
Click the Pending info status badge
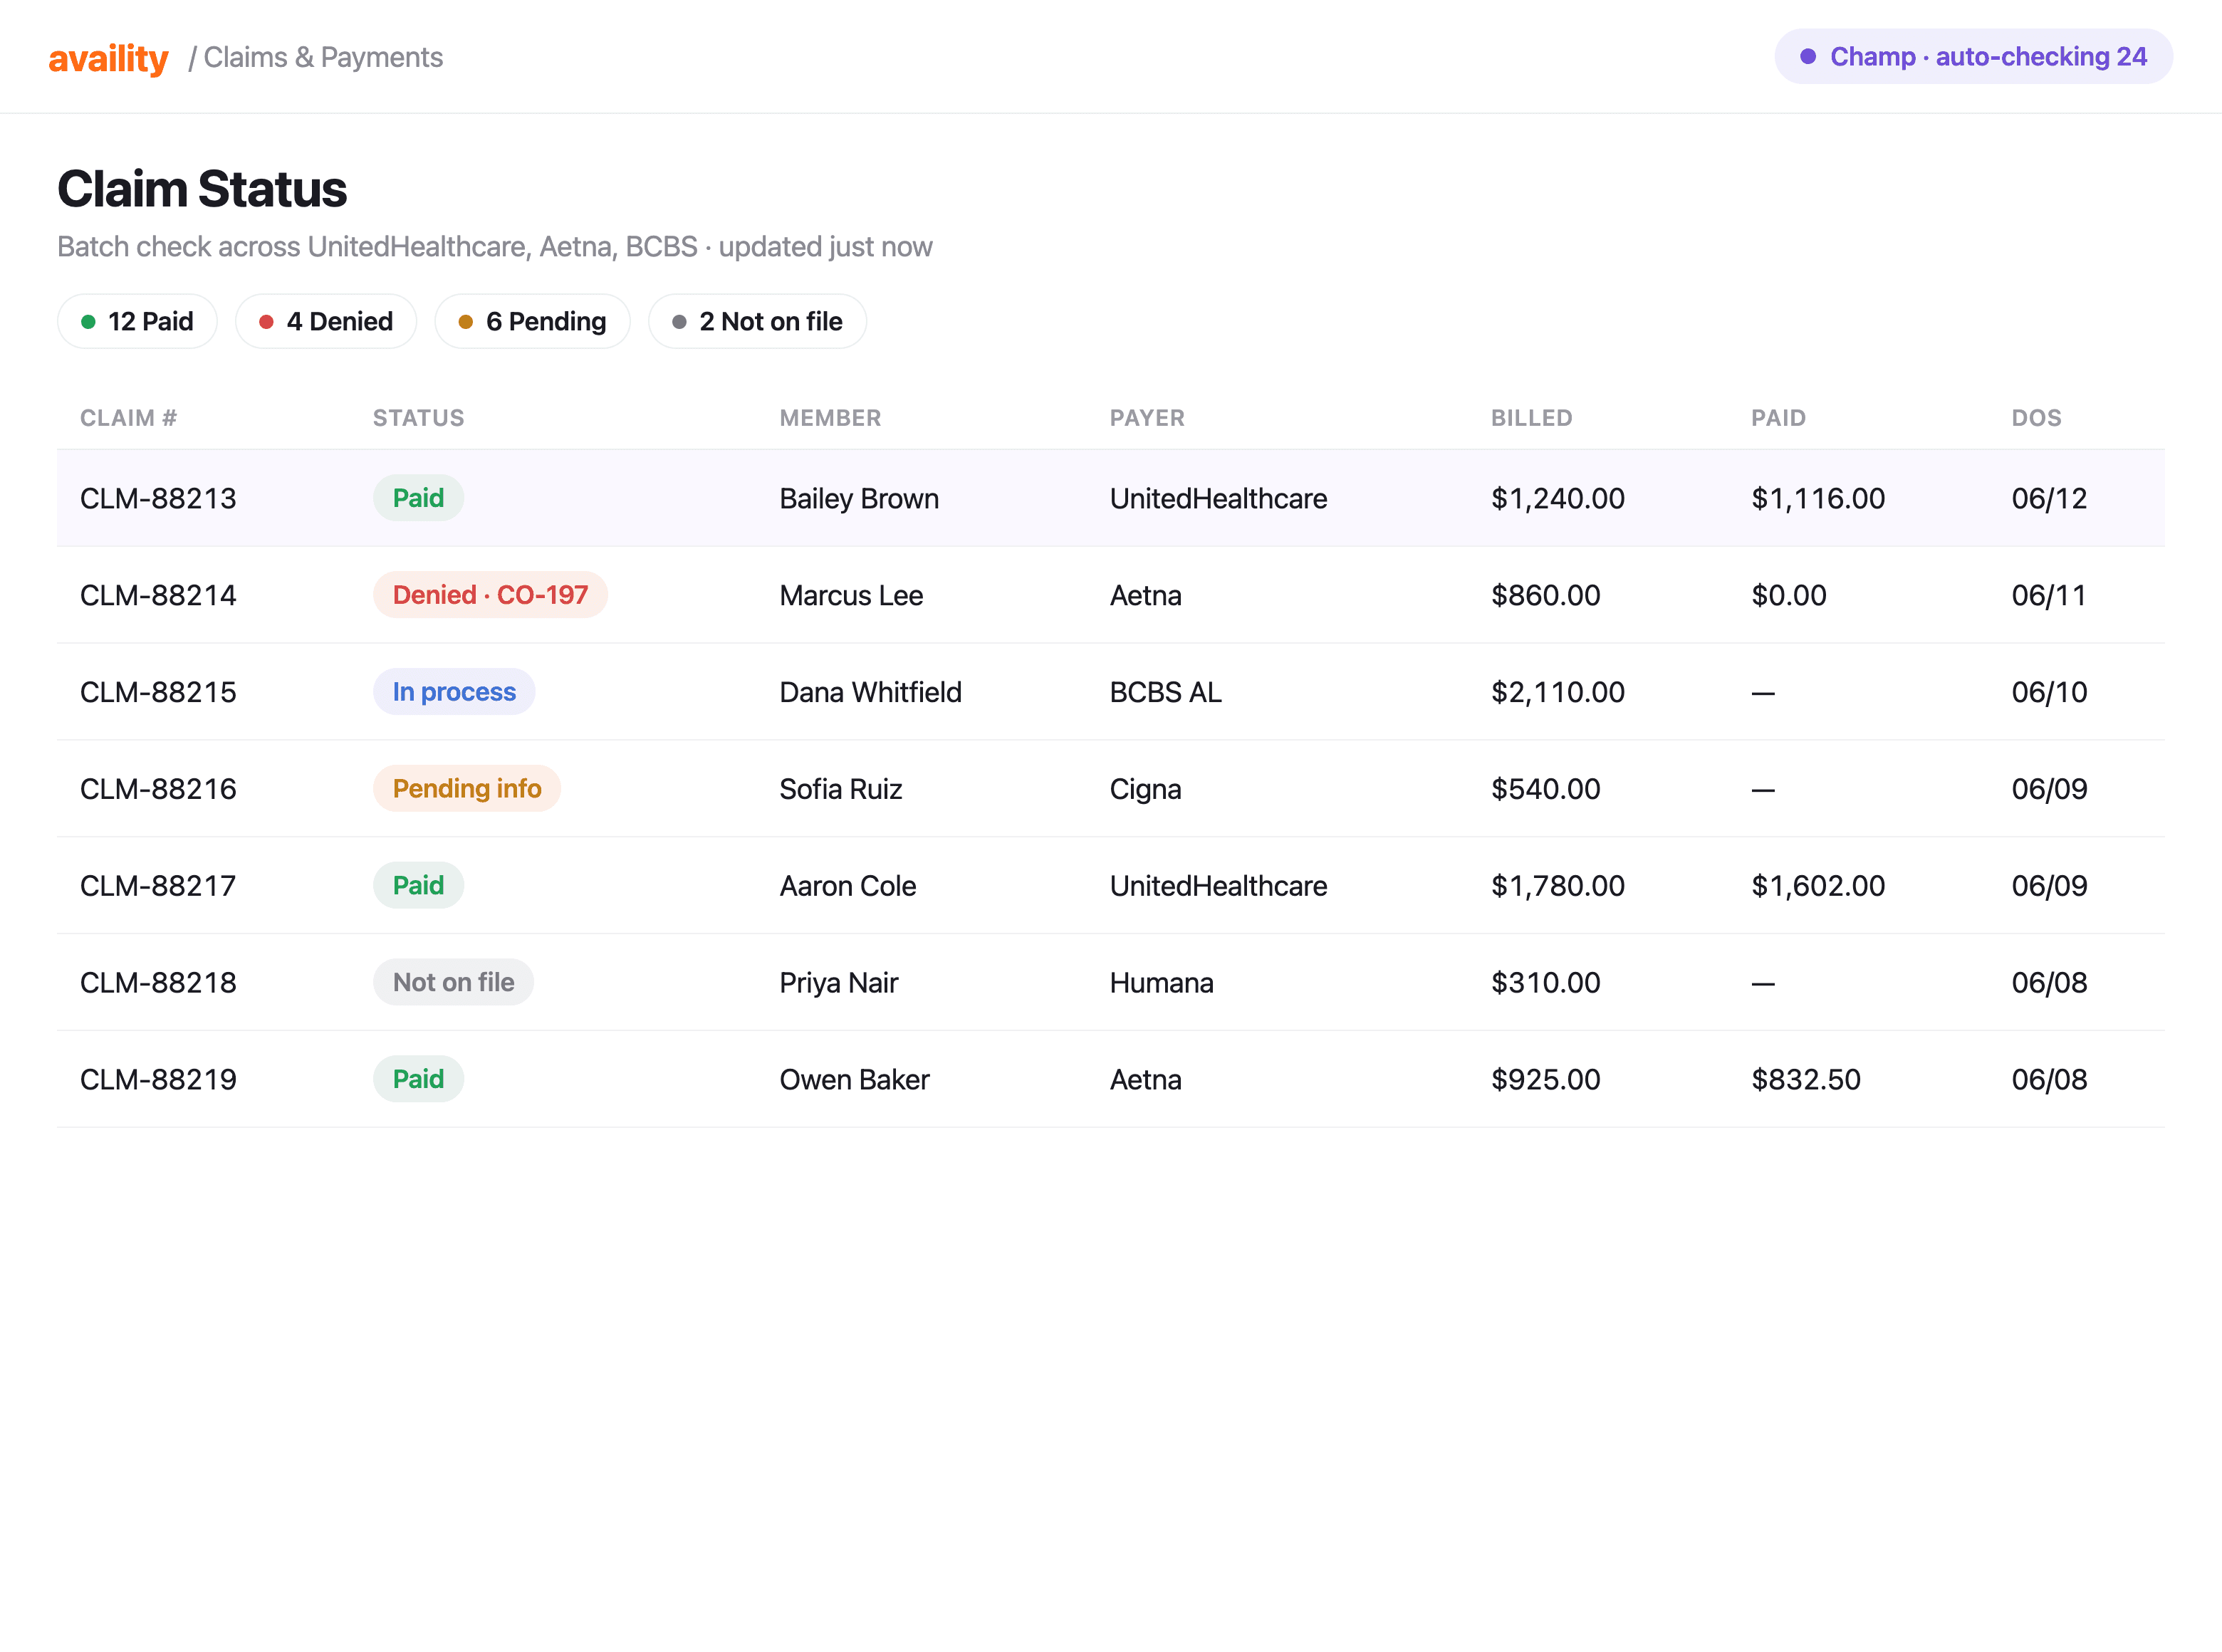tap(467, 788)
